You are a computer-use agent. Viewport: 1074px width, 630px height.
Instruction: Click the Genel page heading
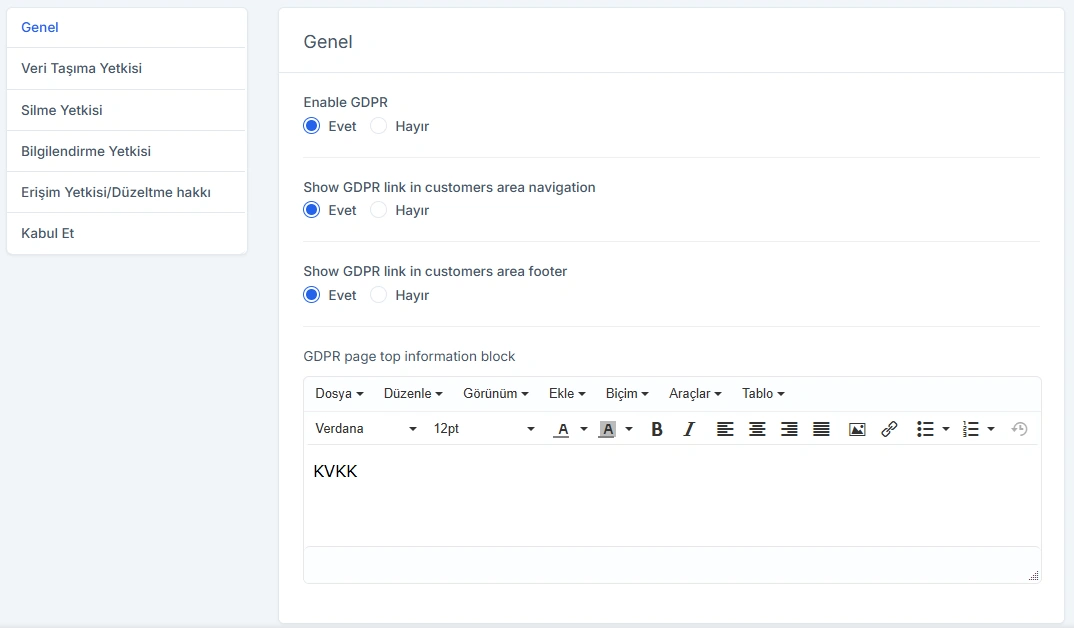click(x=328, y=42)
